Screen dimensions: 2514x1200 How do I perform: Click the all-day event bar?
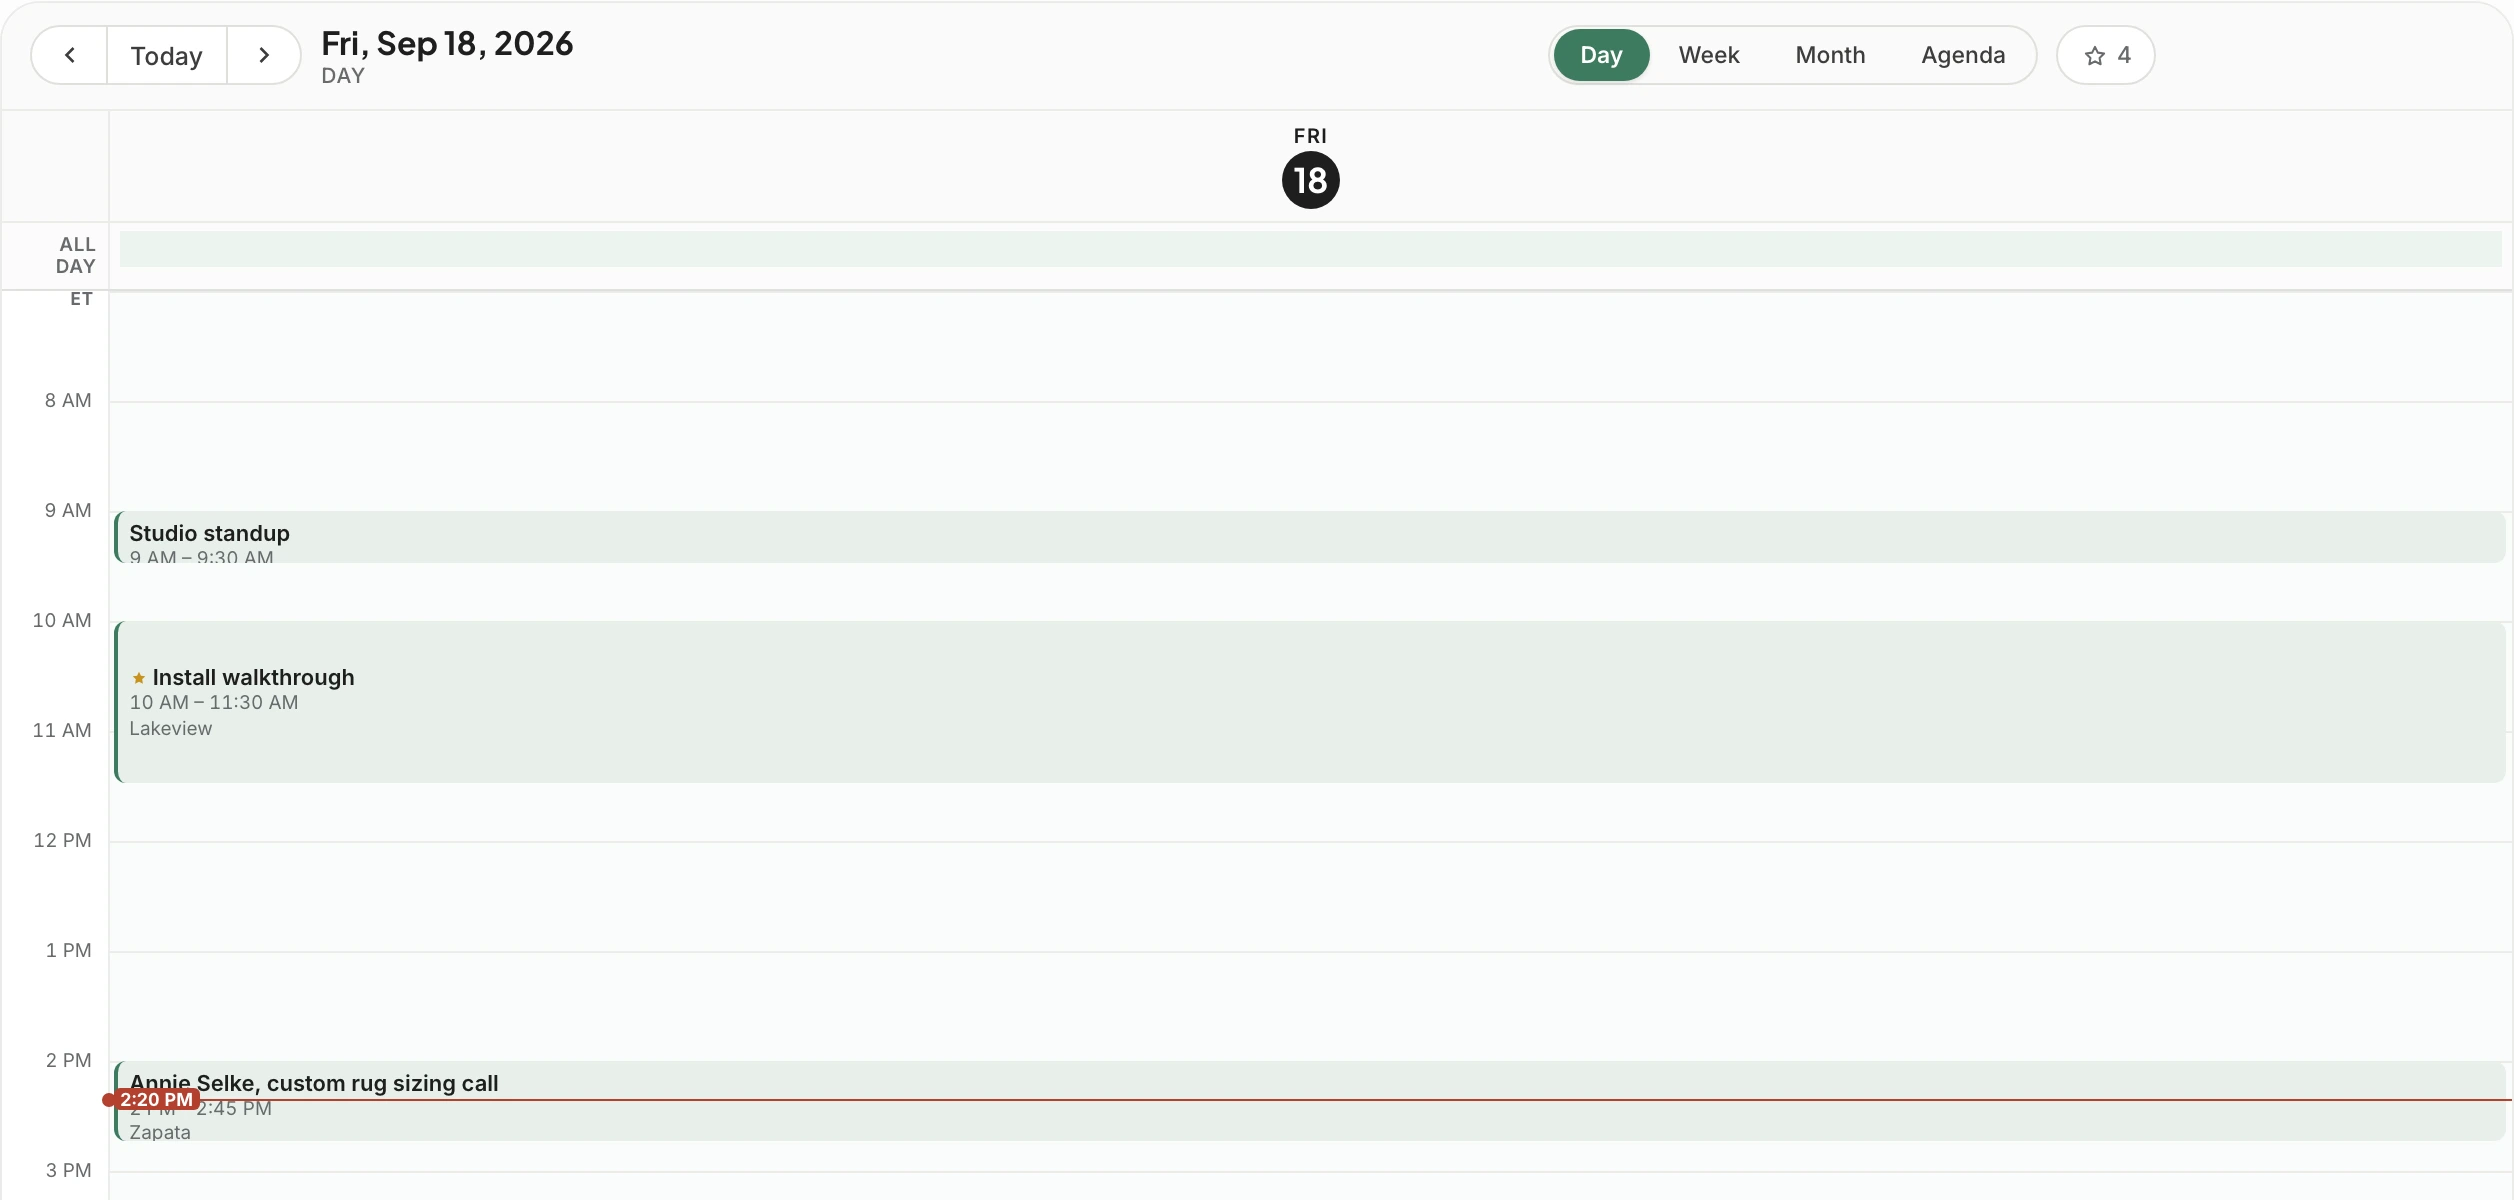1310,249
